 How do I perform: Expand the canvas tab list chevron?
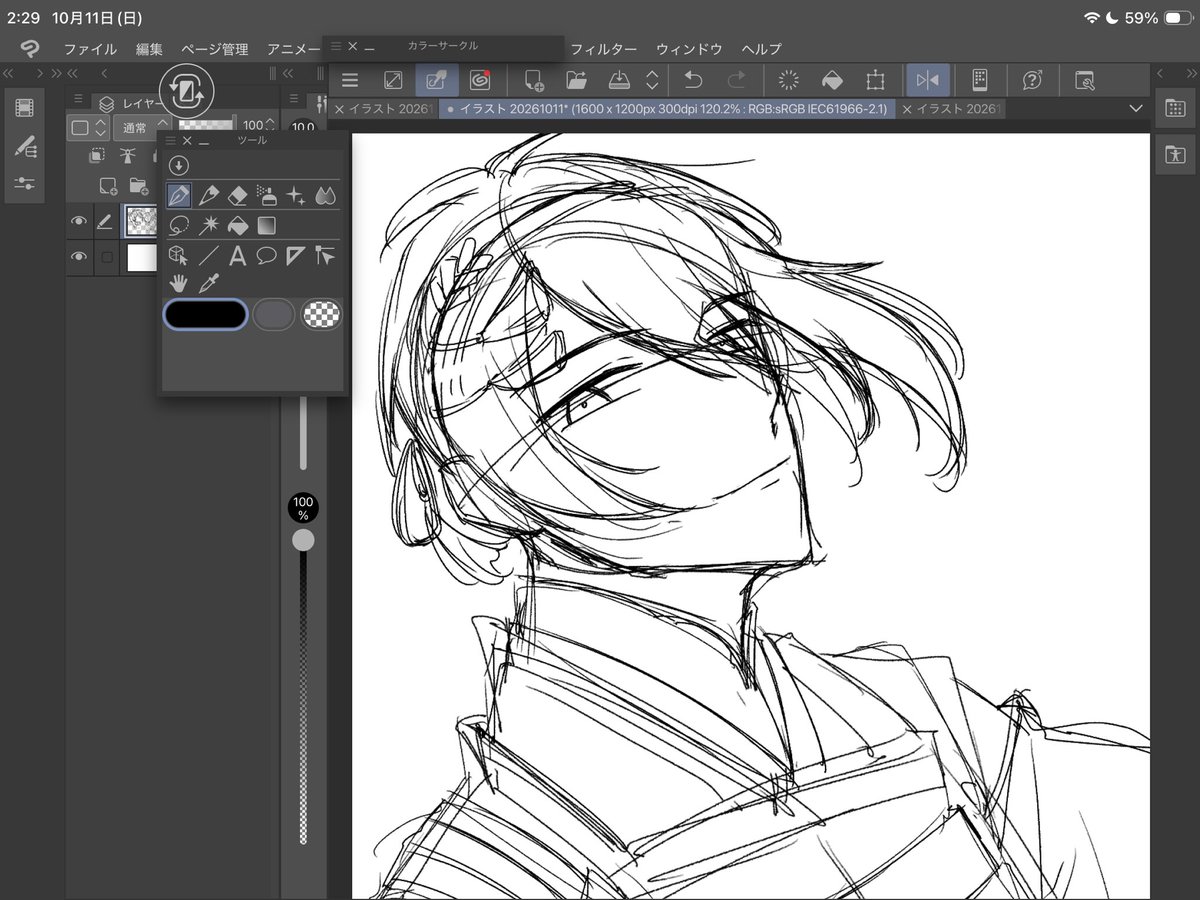point(1135,108)
